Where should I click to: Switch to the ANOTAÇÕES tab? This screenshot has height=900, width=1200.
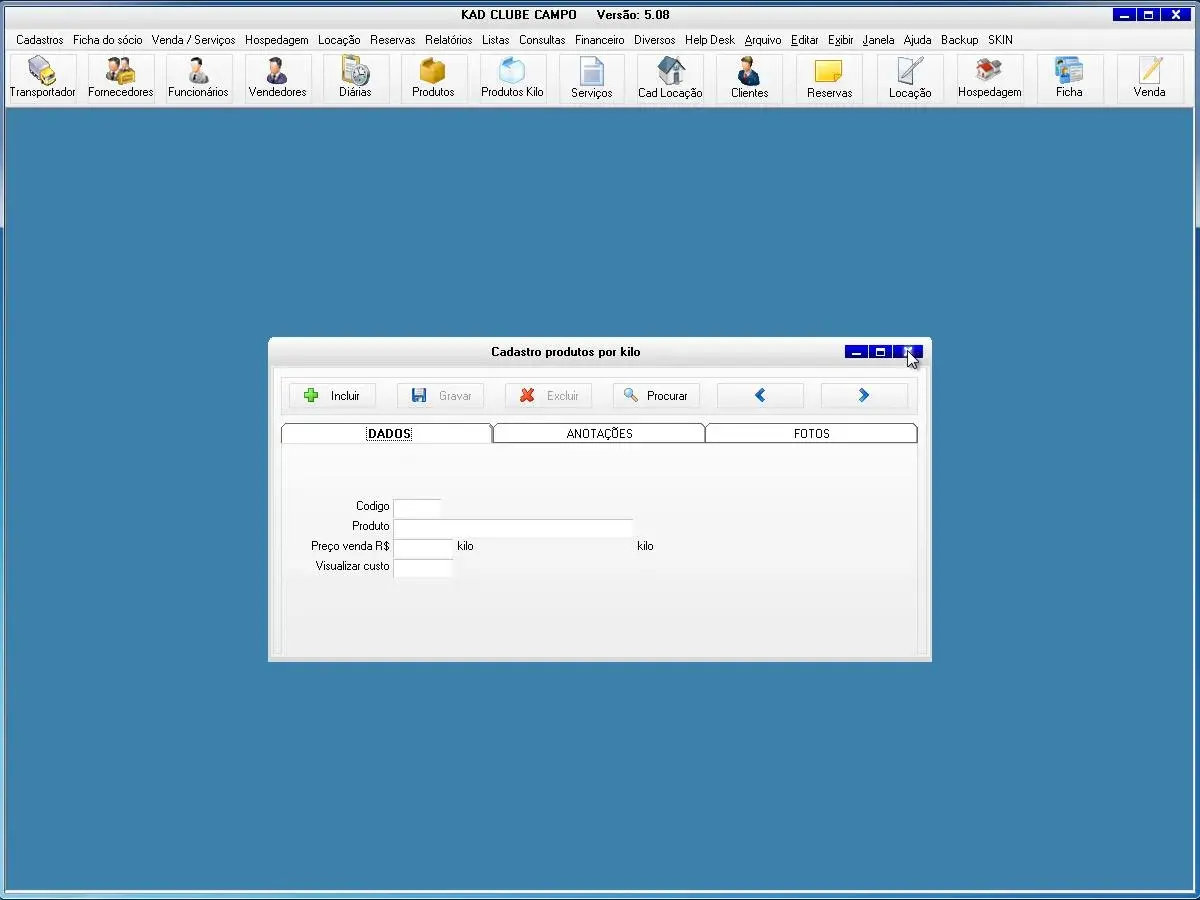[599, 434]
